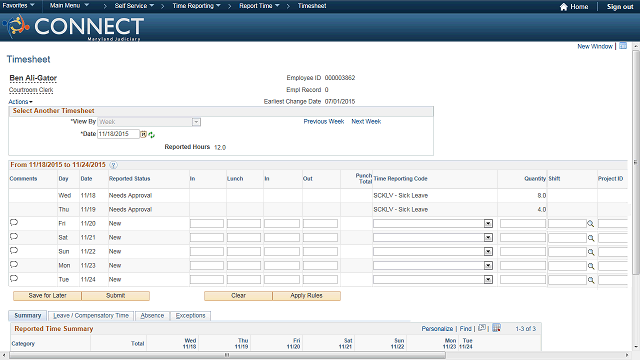Click Quantity field for Mon 11/23
640x360 pixels.
(523, 266)
